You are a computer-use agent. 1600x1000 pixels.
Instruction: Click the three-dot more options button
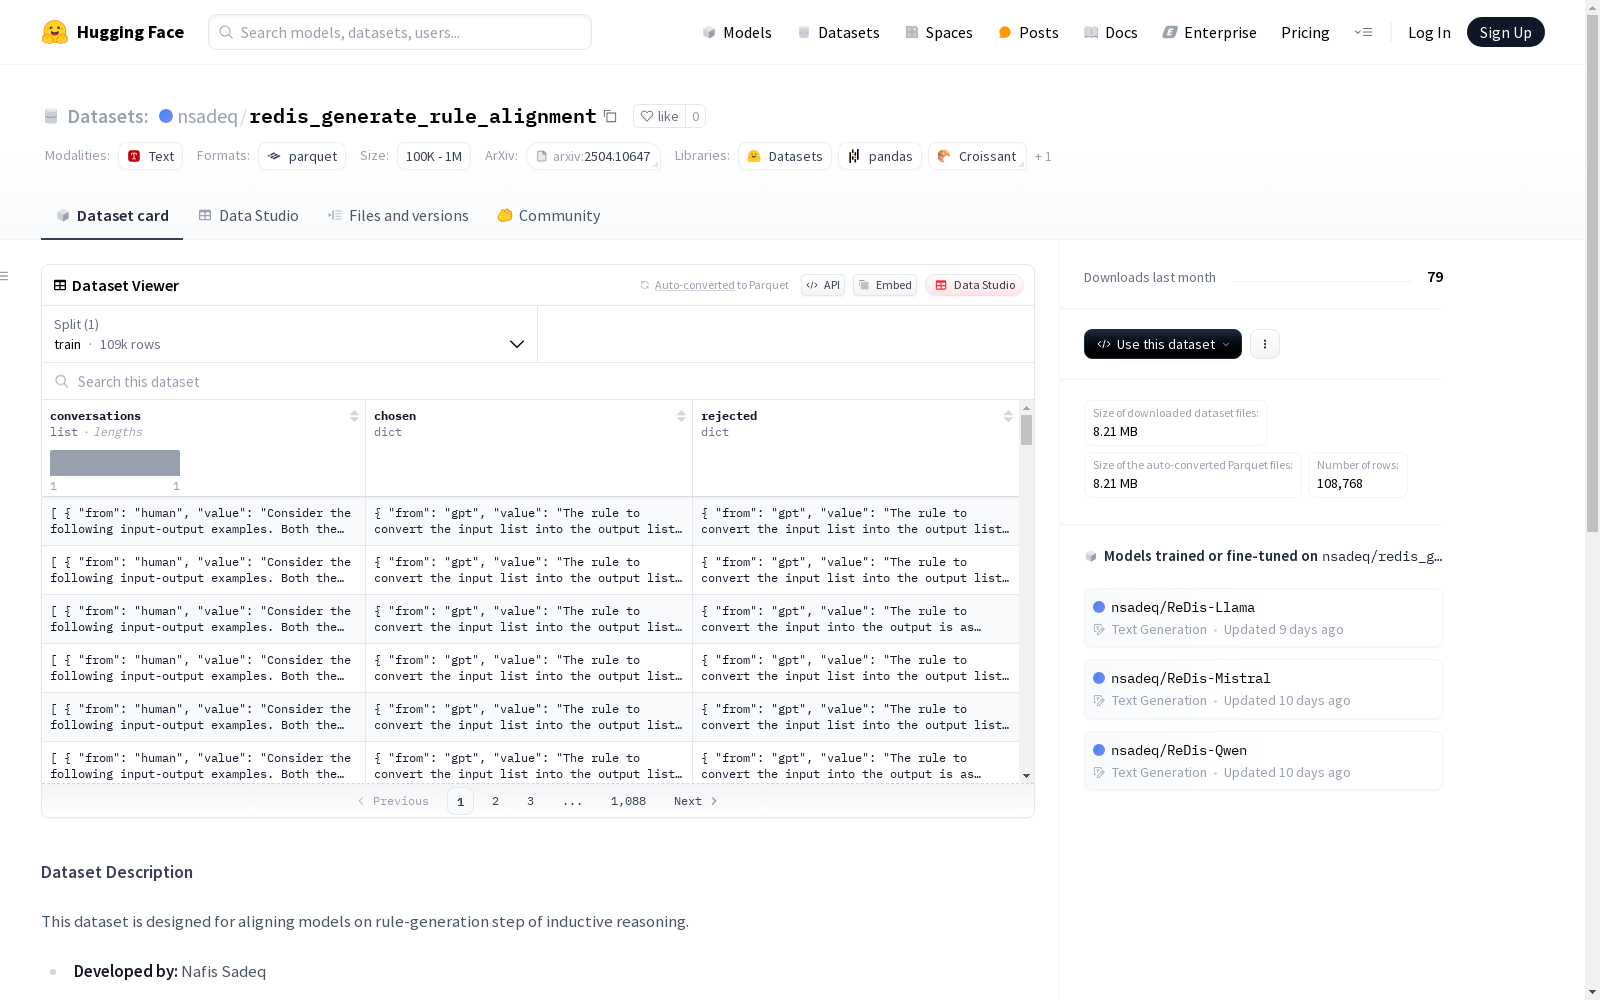(1265, 344)
